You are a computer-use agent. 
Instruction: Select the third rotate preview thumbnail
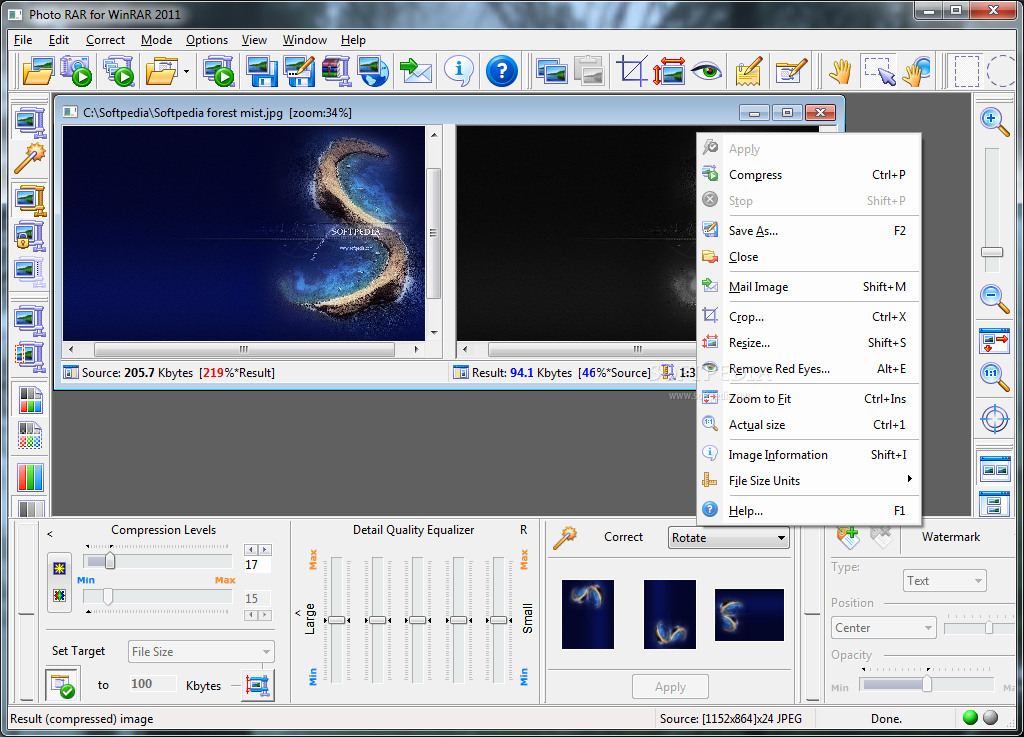tap(749, 615)
